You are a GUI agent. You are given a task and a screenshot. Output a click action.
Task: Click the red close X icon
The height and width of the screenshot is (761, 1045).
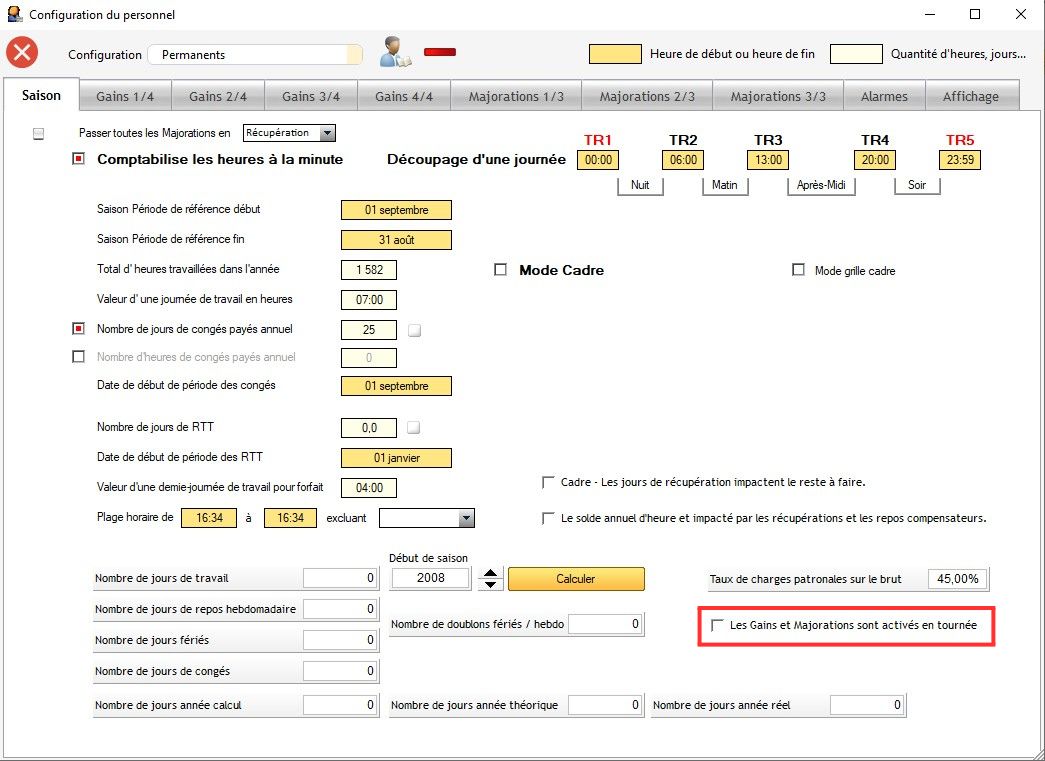coord(22,53)
